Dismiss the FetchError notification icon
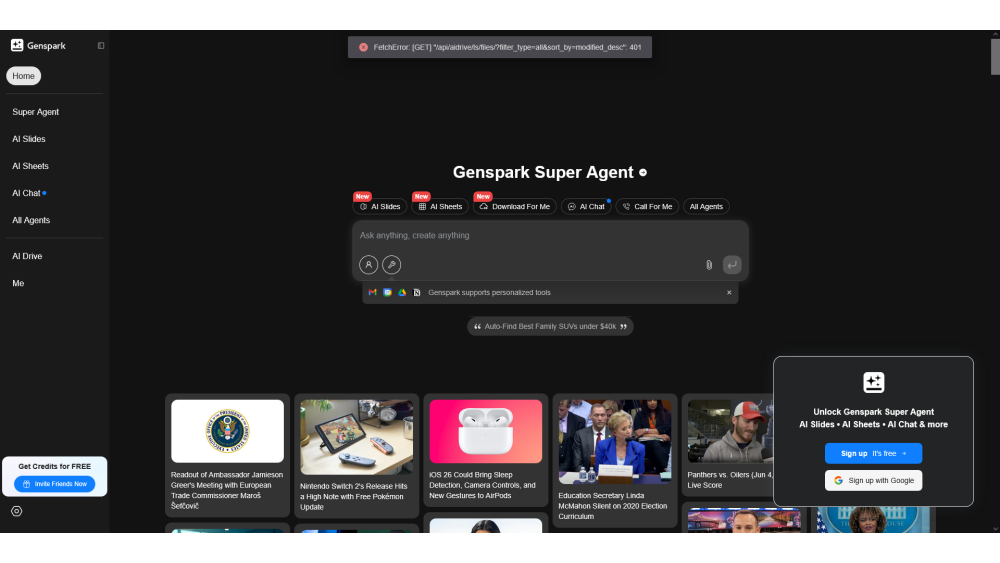1000x563 pixels. (364, 47)
